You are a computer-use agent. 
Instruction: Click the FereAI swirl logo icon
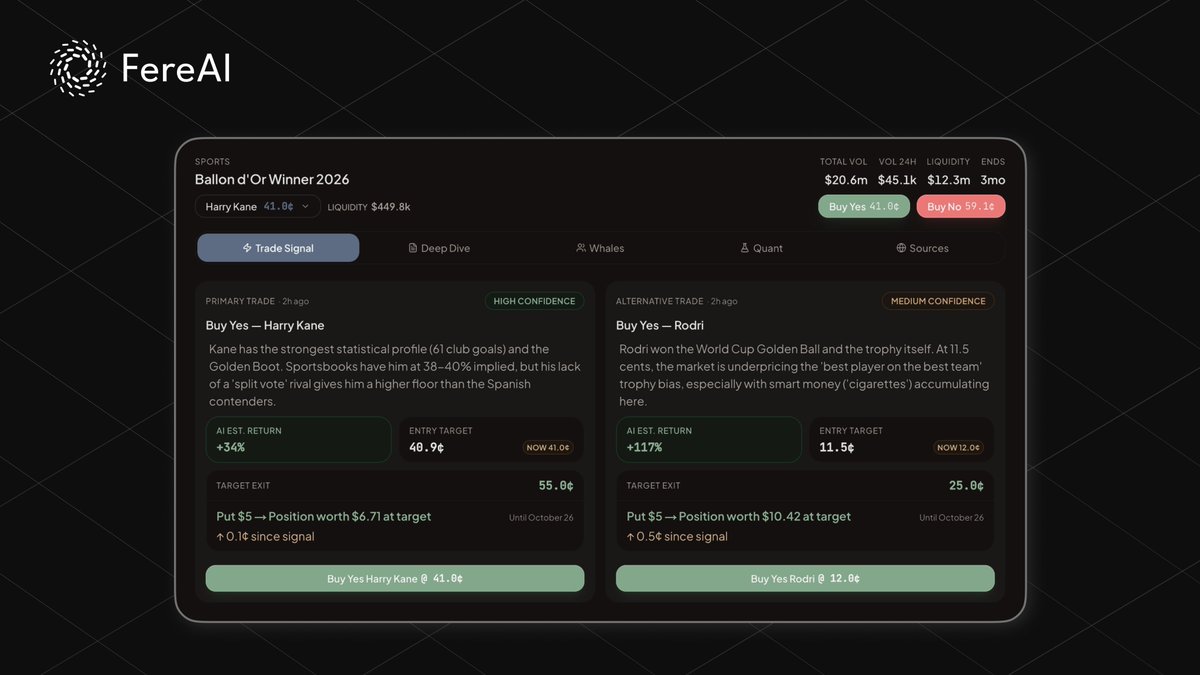pos(78,68)
